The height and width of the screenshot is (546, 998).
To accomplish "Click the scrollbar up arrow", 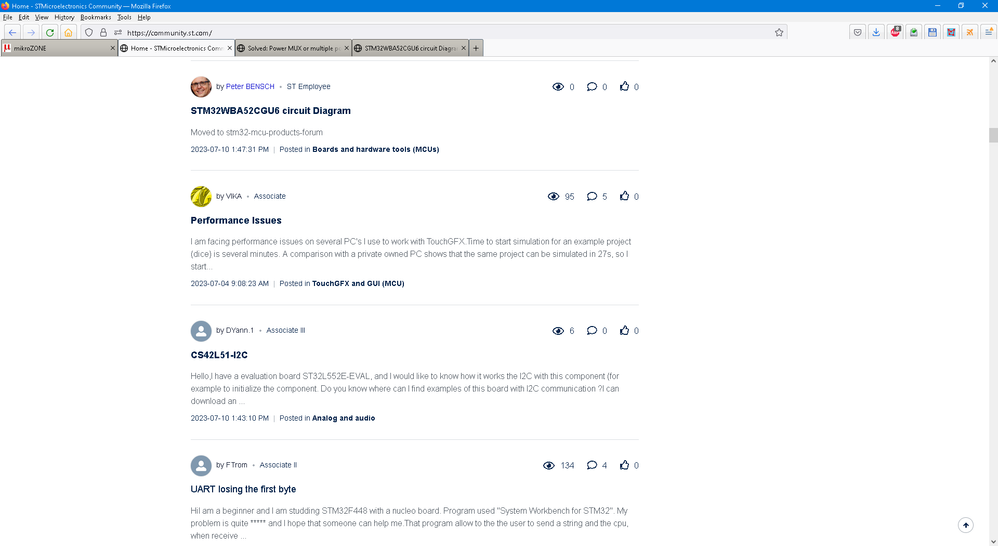I will (x=993, y=61).
